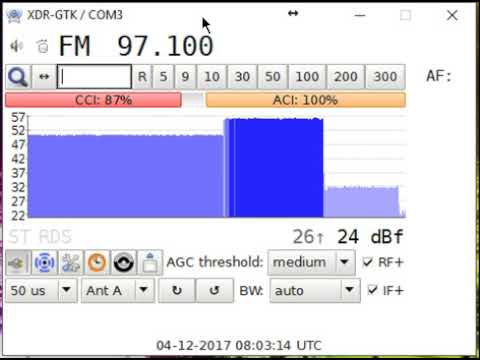Select the 5 step button
The width and height of the screenshot is (480, 360).
pos(163,77)
